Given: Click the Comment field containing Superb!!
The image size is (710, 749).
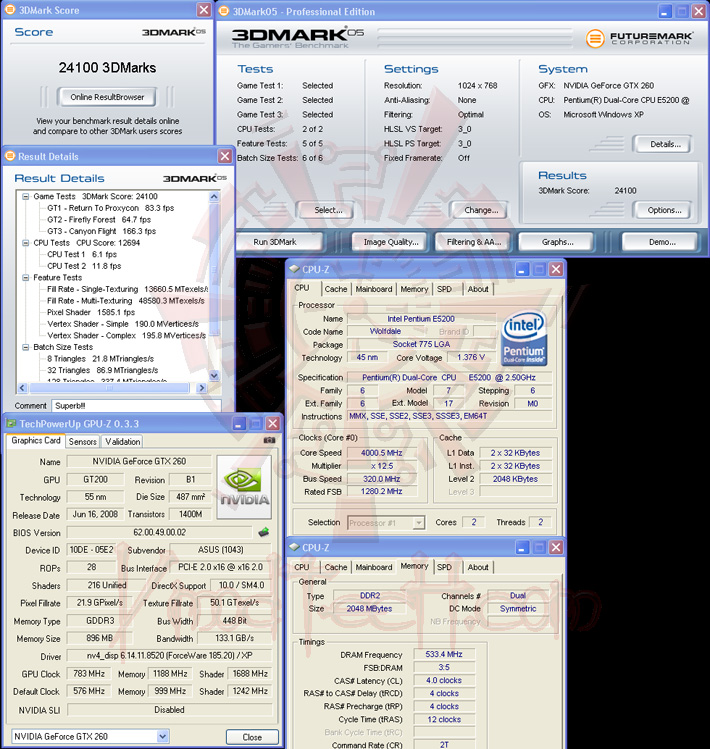Looking at the screenshot, I should [136, 406].
